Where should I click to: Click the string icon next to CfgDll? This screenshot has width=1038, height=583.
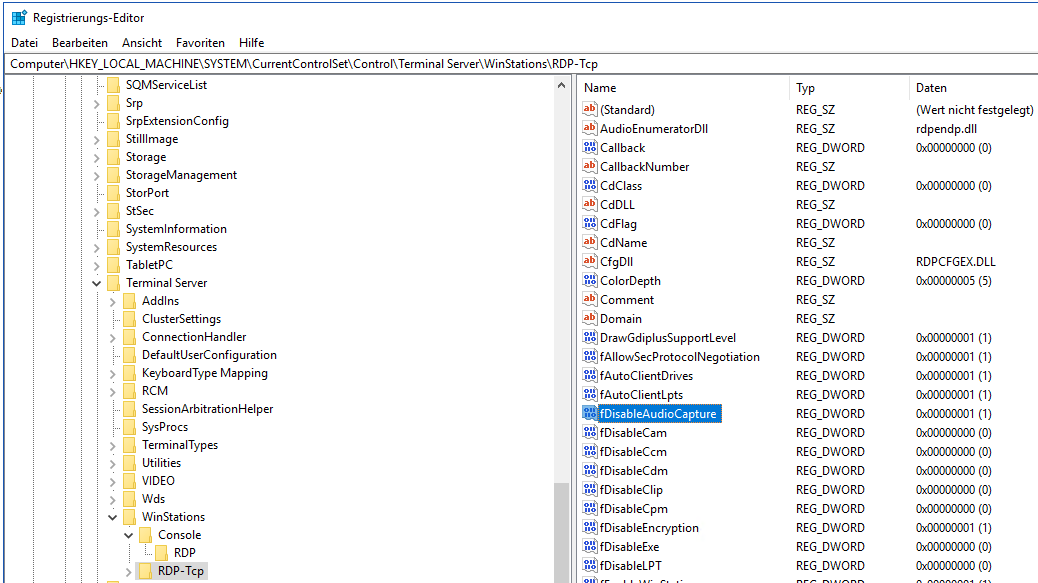tap(589, 262)
